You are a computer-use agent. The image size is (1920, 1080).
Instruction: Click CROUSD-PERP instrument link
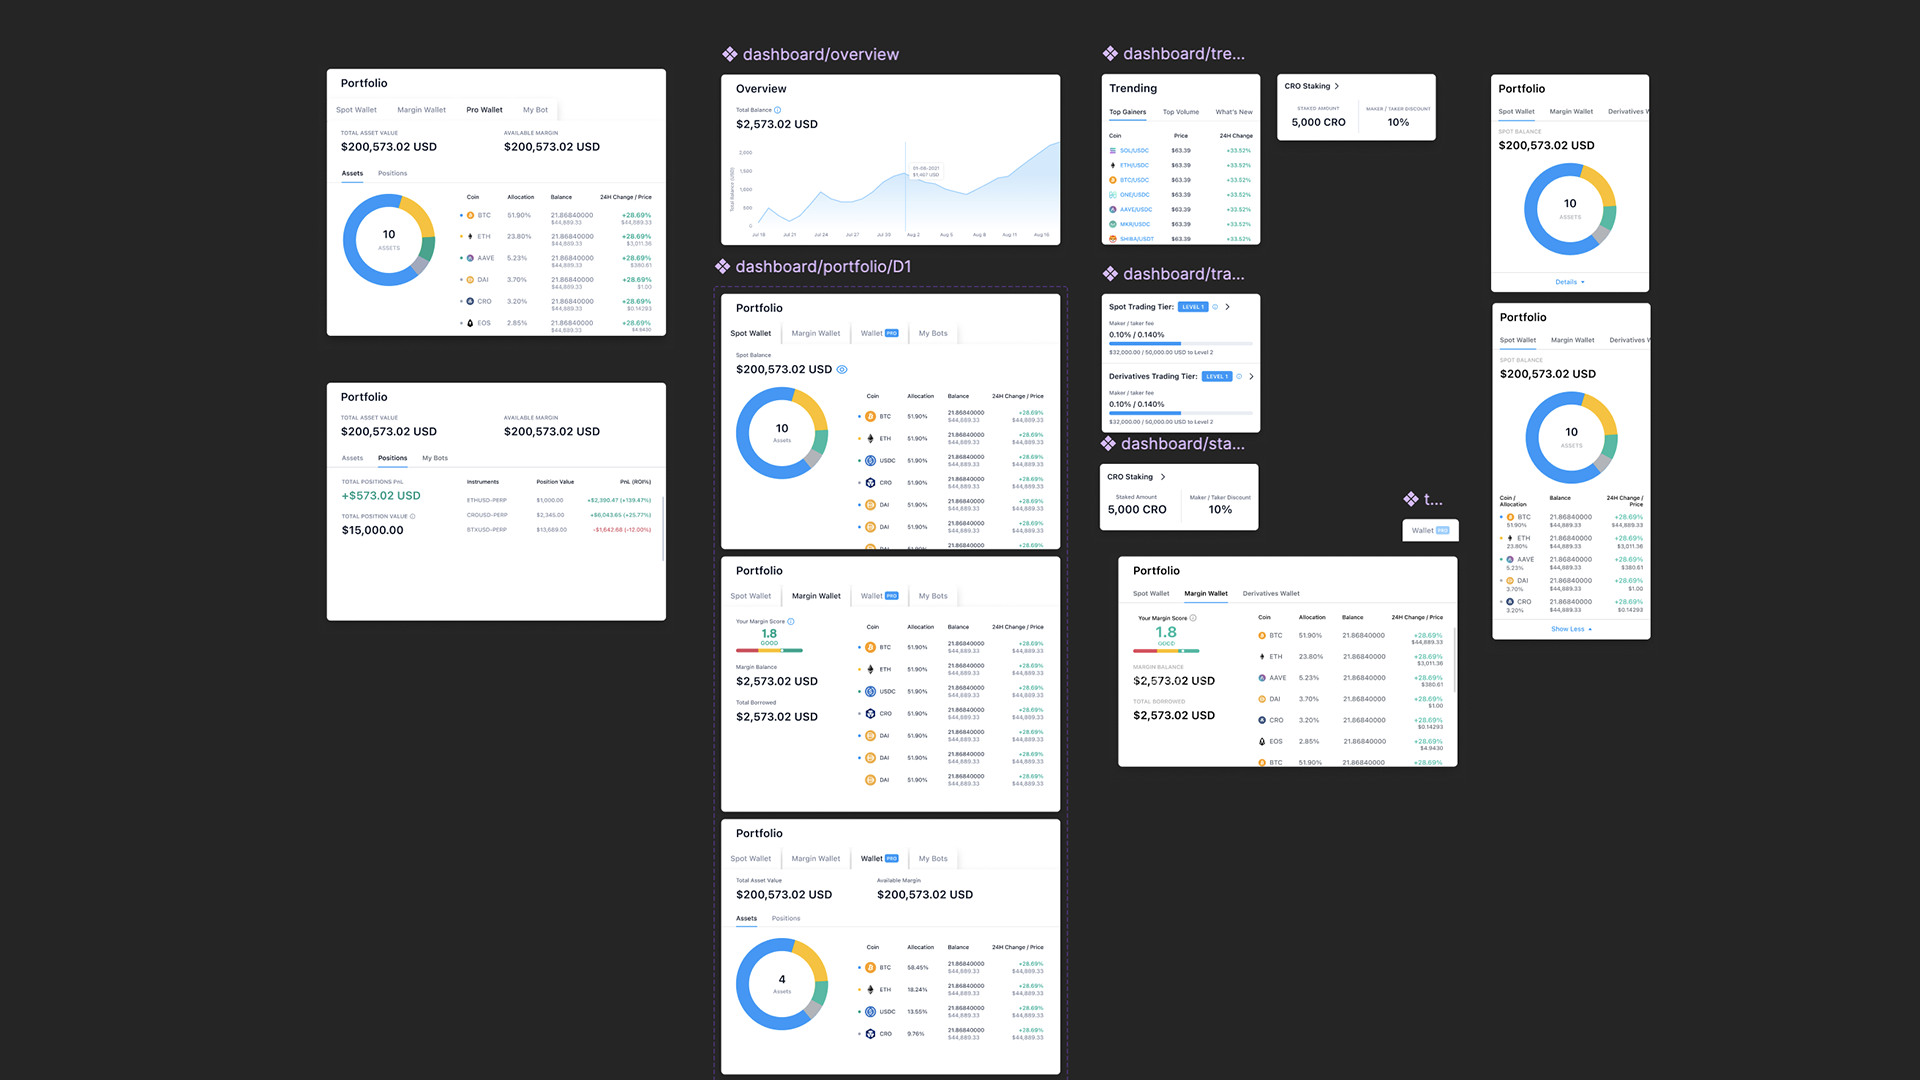(487, 515)
